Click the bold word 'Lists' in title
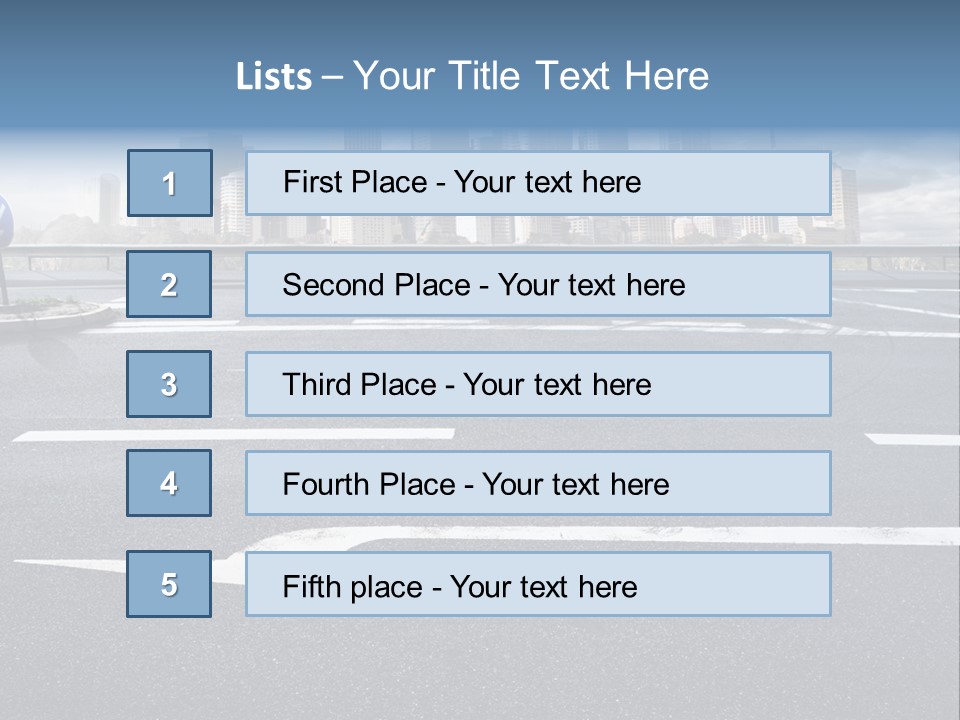This screenshot has height=720, width=960. [x=274, y=77]
